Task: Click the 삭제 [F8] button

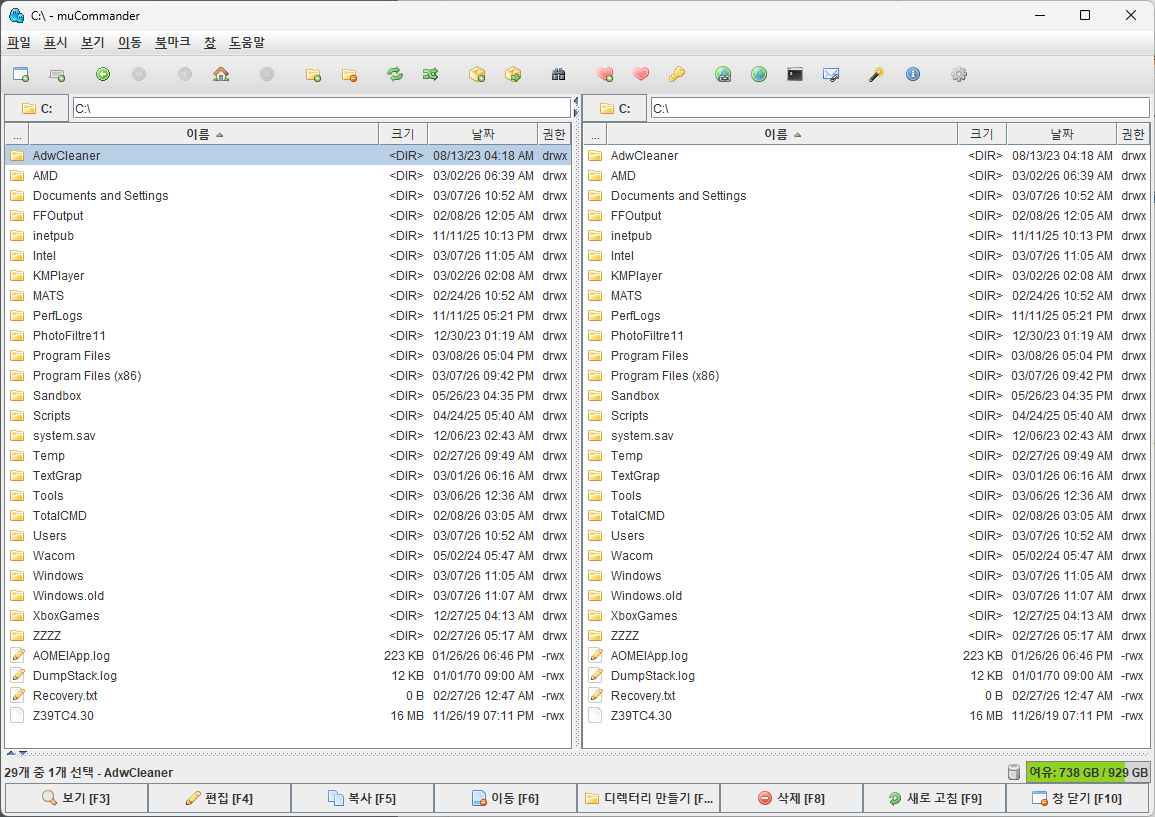Action: click(791, 798)
